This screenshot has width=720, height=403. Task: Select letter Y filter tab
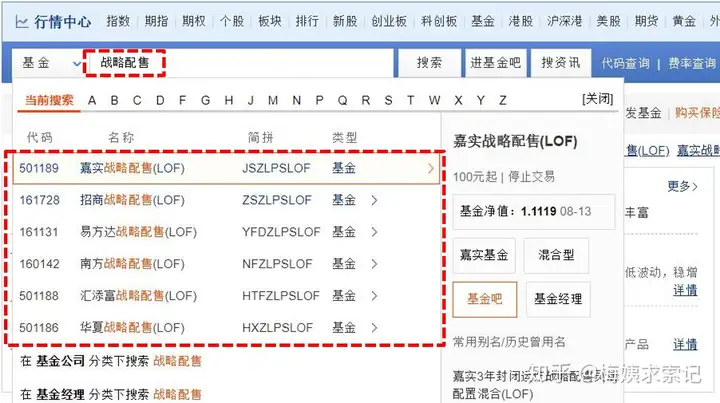480,101
